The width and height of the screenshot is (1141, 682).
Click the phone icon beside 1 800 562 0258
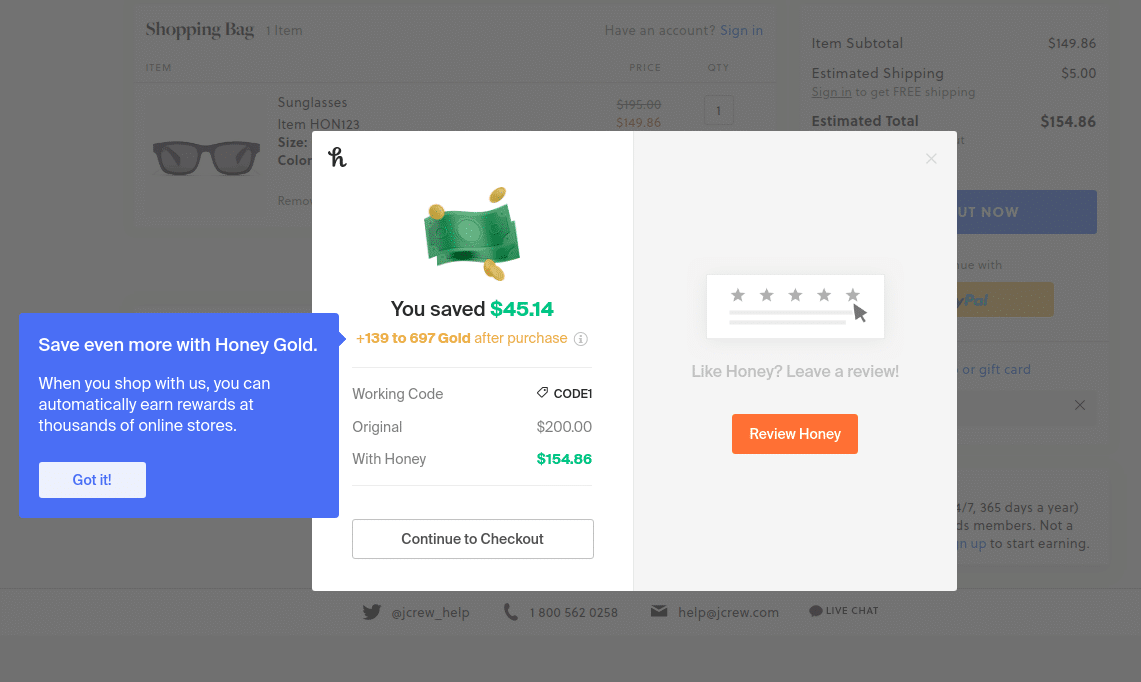pyautogui.click(x=511, y=612)
